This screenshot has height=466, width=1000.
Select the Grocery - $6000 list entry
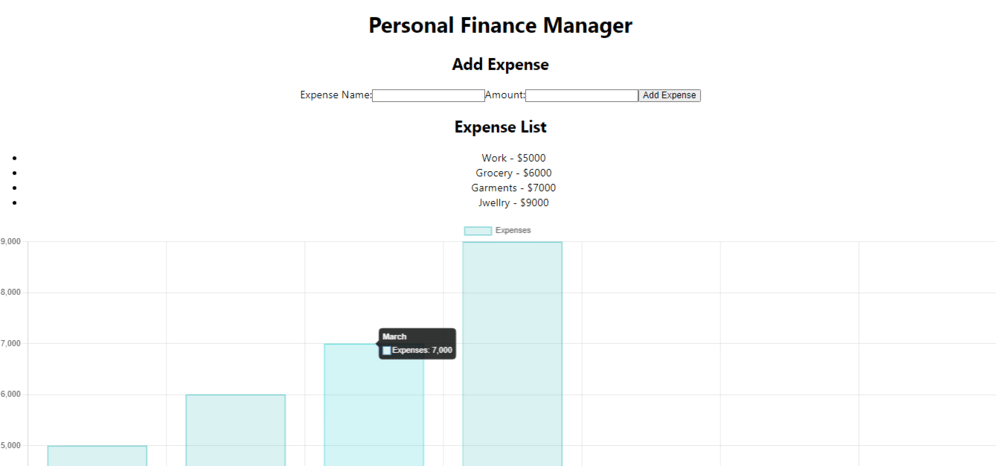(513, 173)
